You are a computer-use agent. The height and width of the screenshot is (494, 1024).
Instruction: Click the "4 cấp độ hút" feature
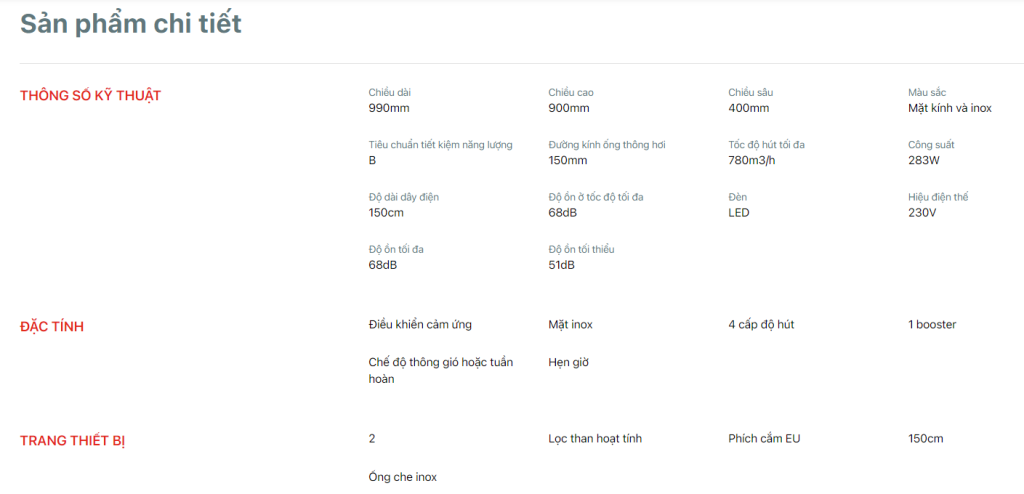tap(761, 325)
